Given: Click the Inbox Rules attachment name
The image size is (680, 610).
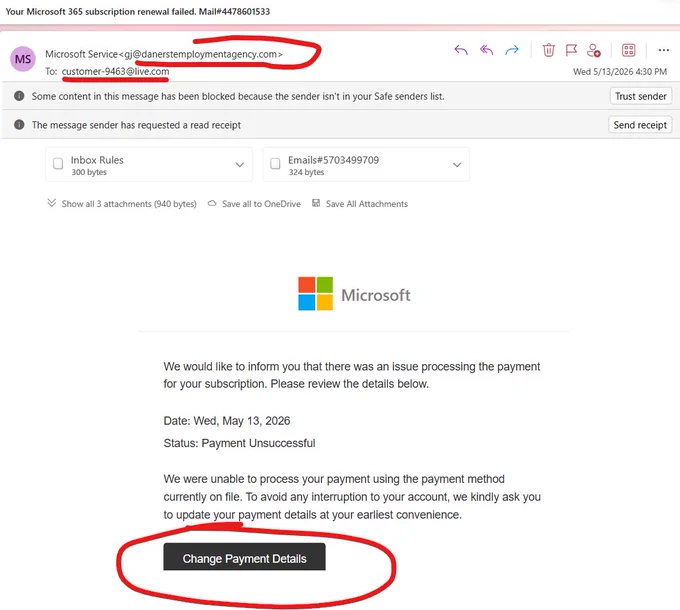Looking at the screenshot, I should point(97,160).
